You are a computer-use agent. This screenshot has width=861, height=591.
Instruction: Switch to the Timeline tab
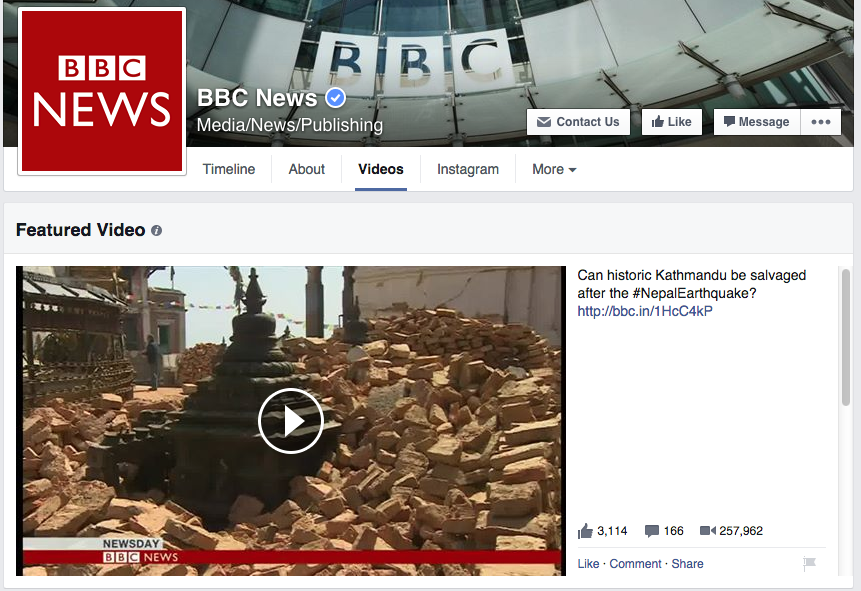[x=229, y=169]
